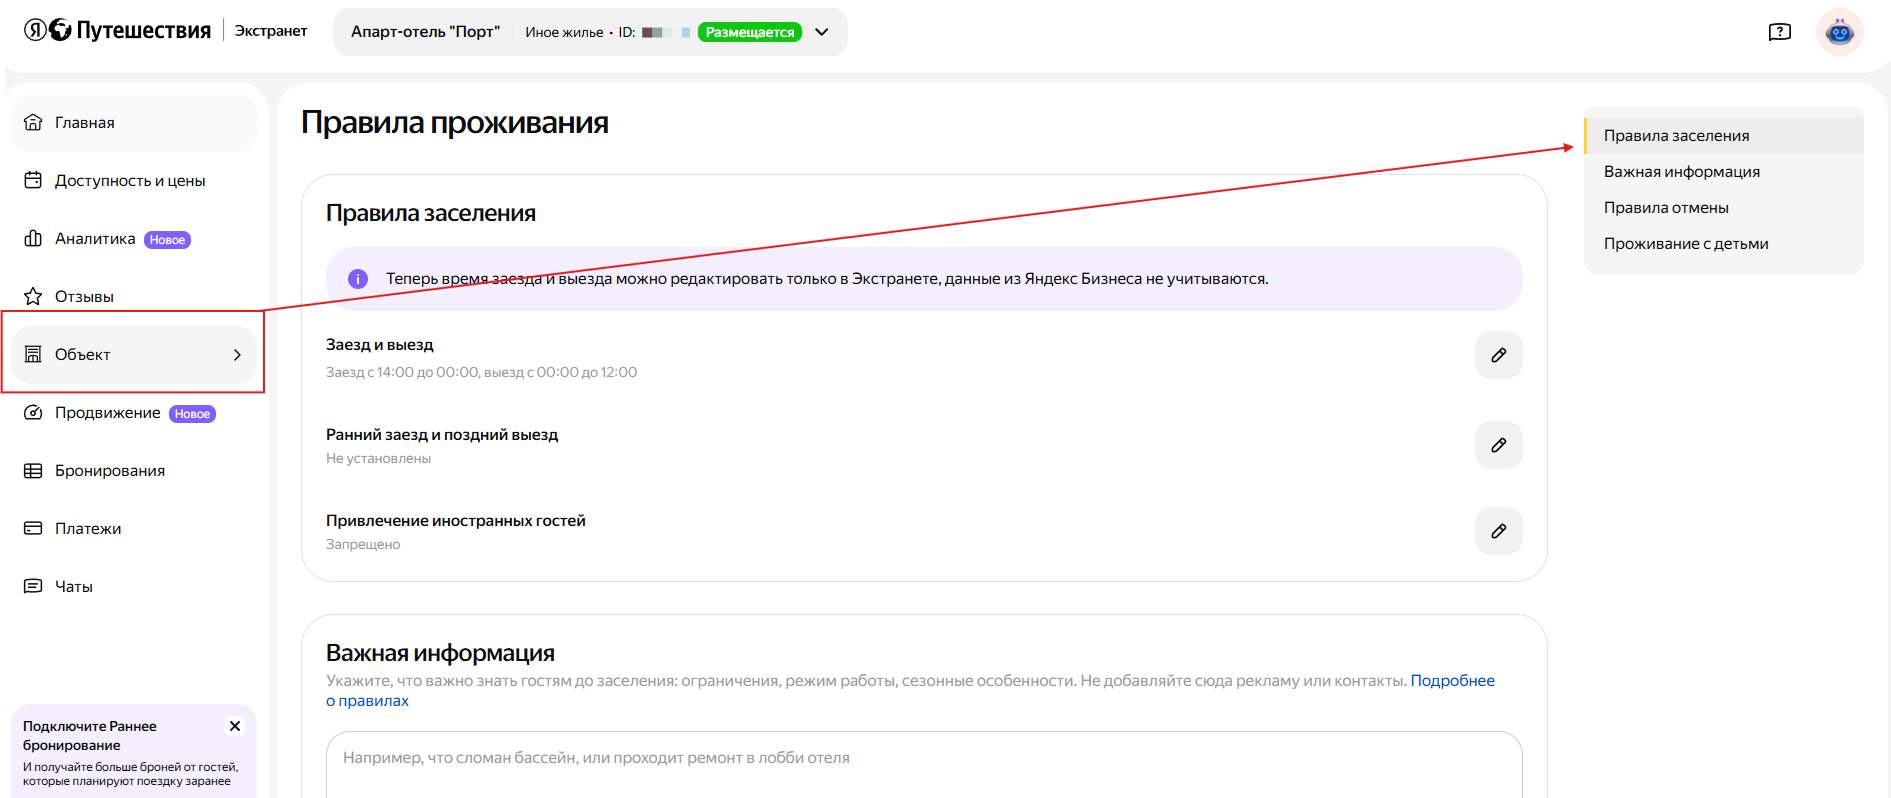Open Главная in the sidebar
1891x798 pixels.
tap(134, 123)
